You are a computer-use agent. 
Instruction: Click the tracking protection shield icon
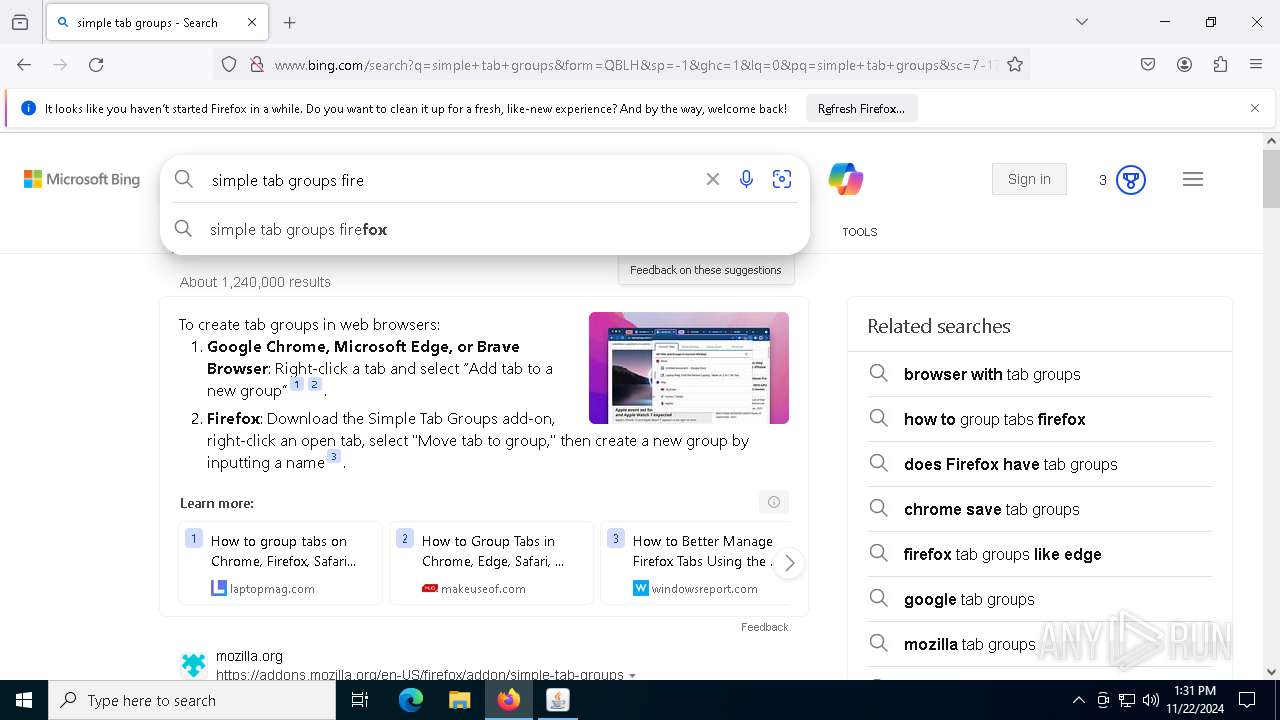(229, 64)
